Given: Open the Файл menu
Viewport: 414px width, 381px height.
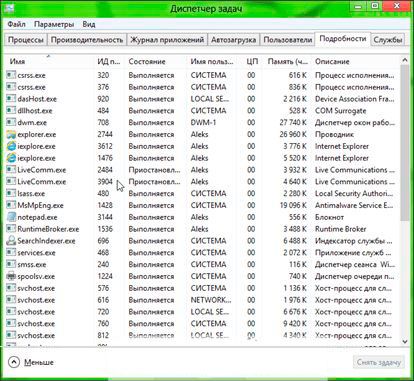Looking at the screenshot, I should point(16,24).
